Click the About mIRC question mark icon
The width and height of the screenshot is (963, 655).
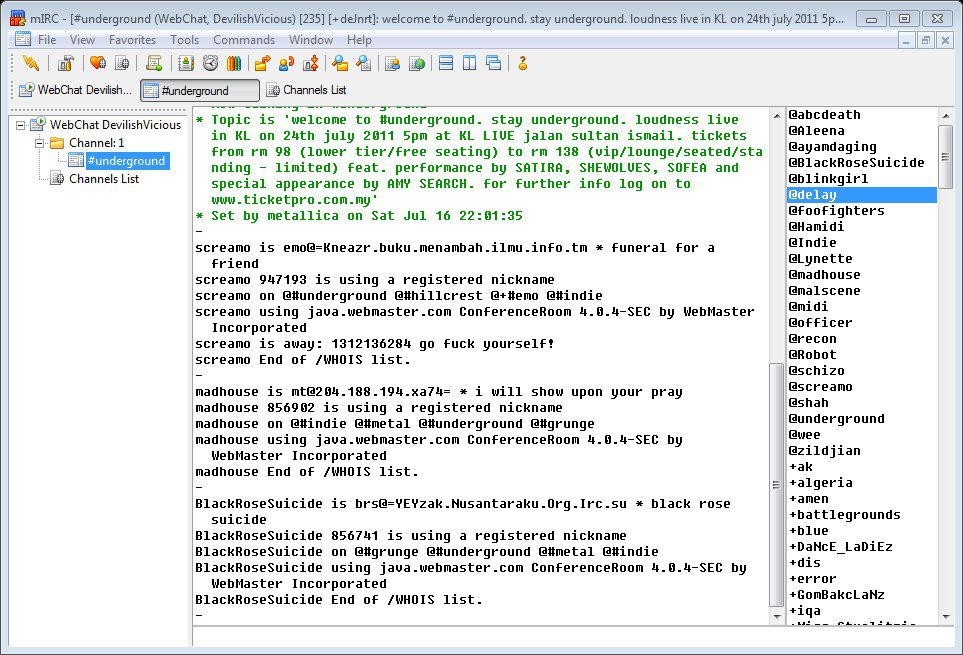point(522,63)
